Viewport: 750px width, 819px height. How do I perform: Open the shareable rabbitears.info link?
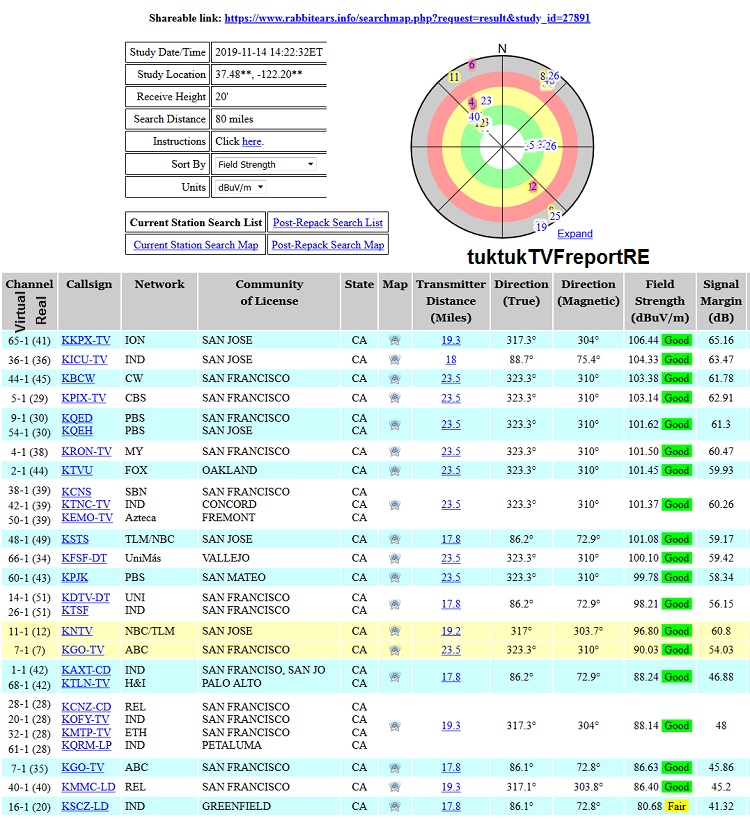(x=407, y=18)
